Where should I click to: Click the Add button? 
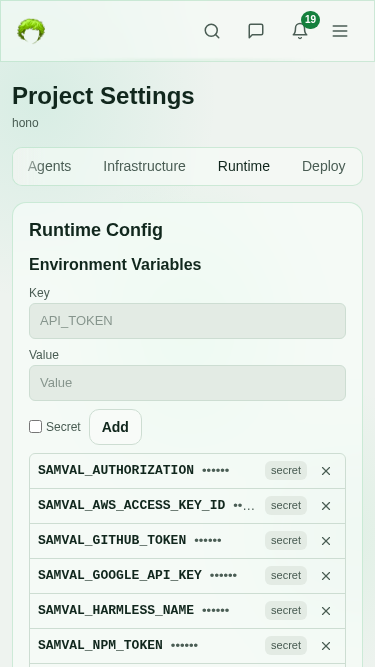coord(115,427)
